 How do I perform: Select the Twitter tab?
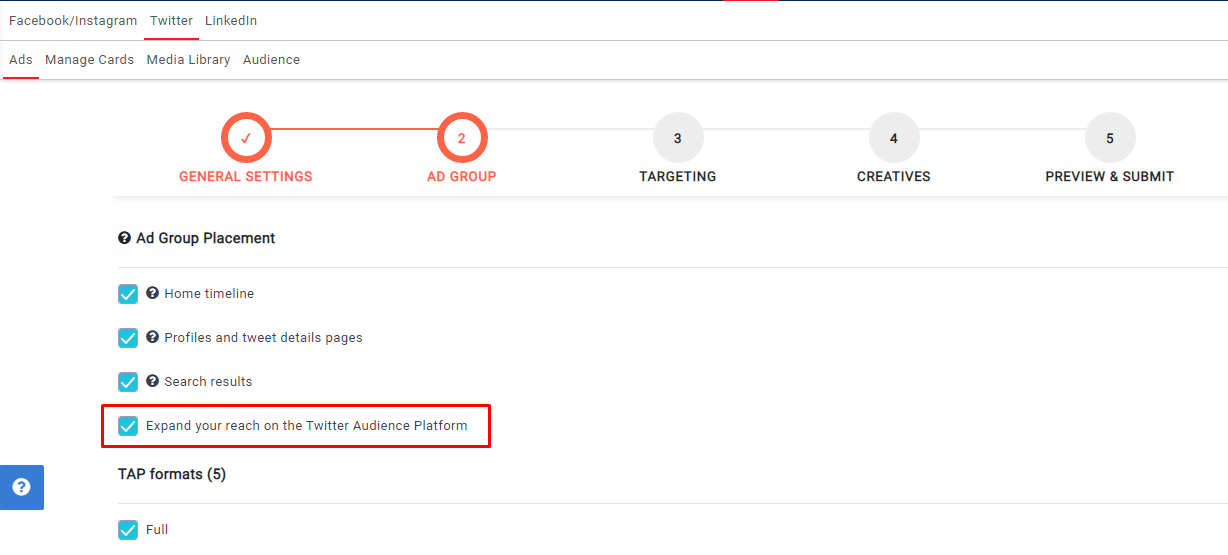pyautogui.click(x=171, y=21)
